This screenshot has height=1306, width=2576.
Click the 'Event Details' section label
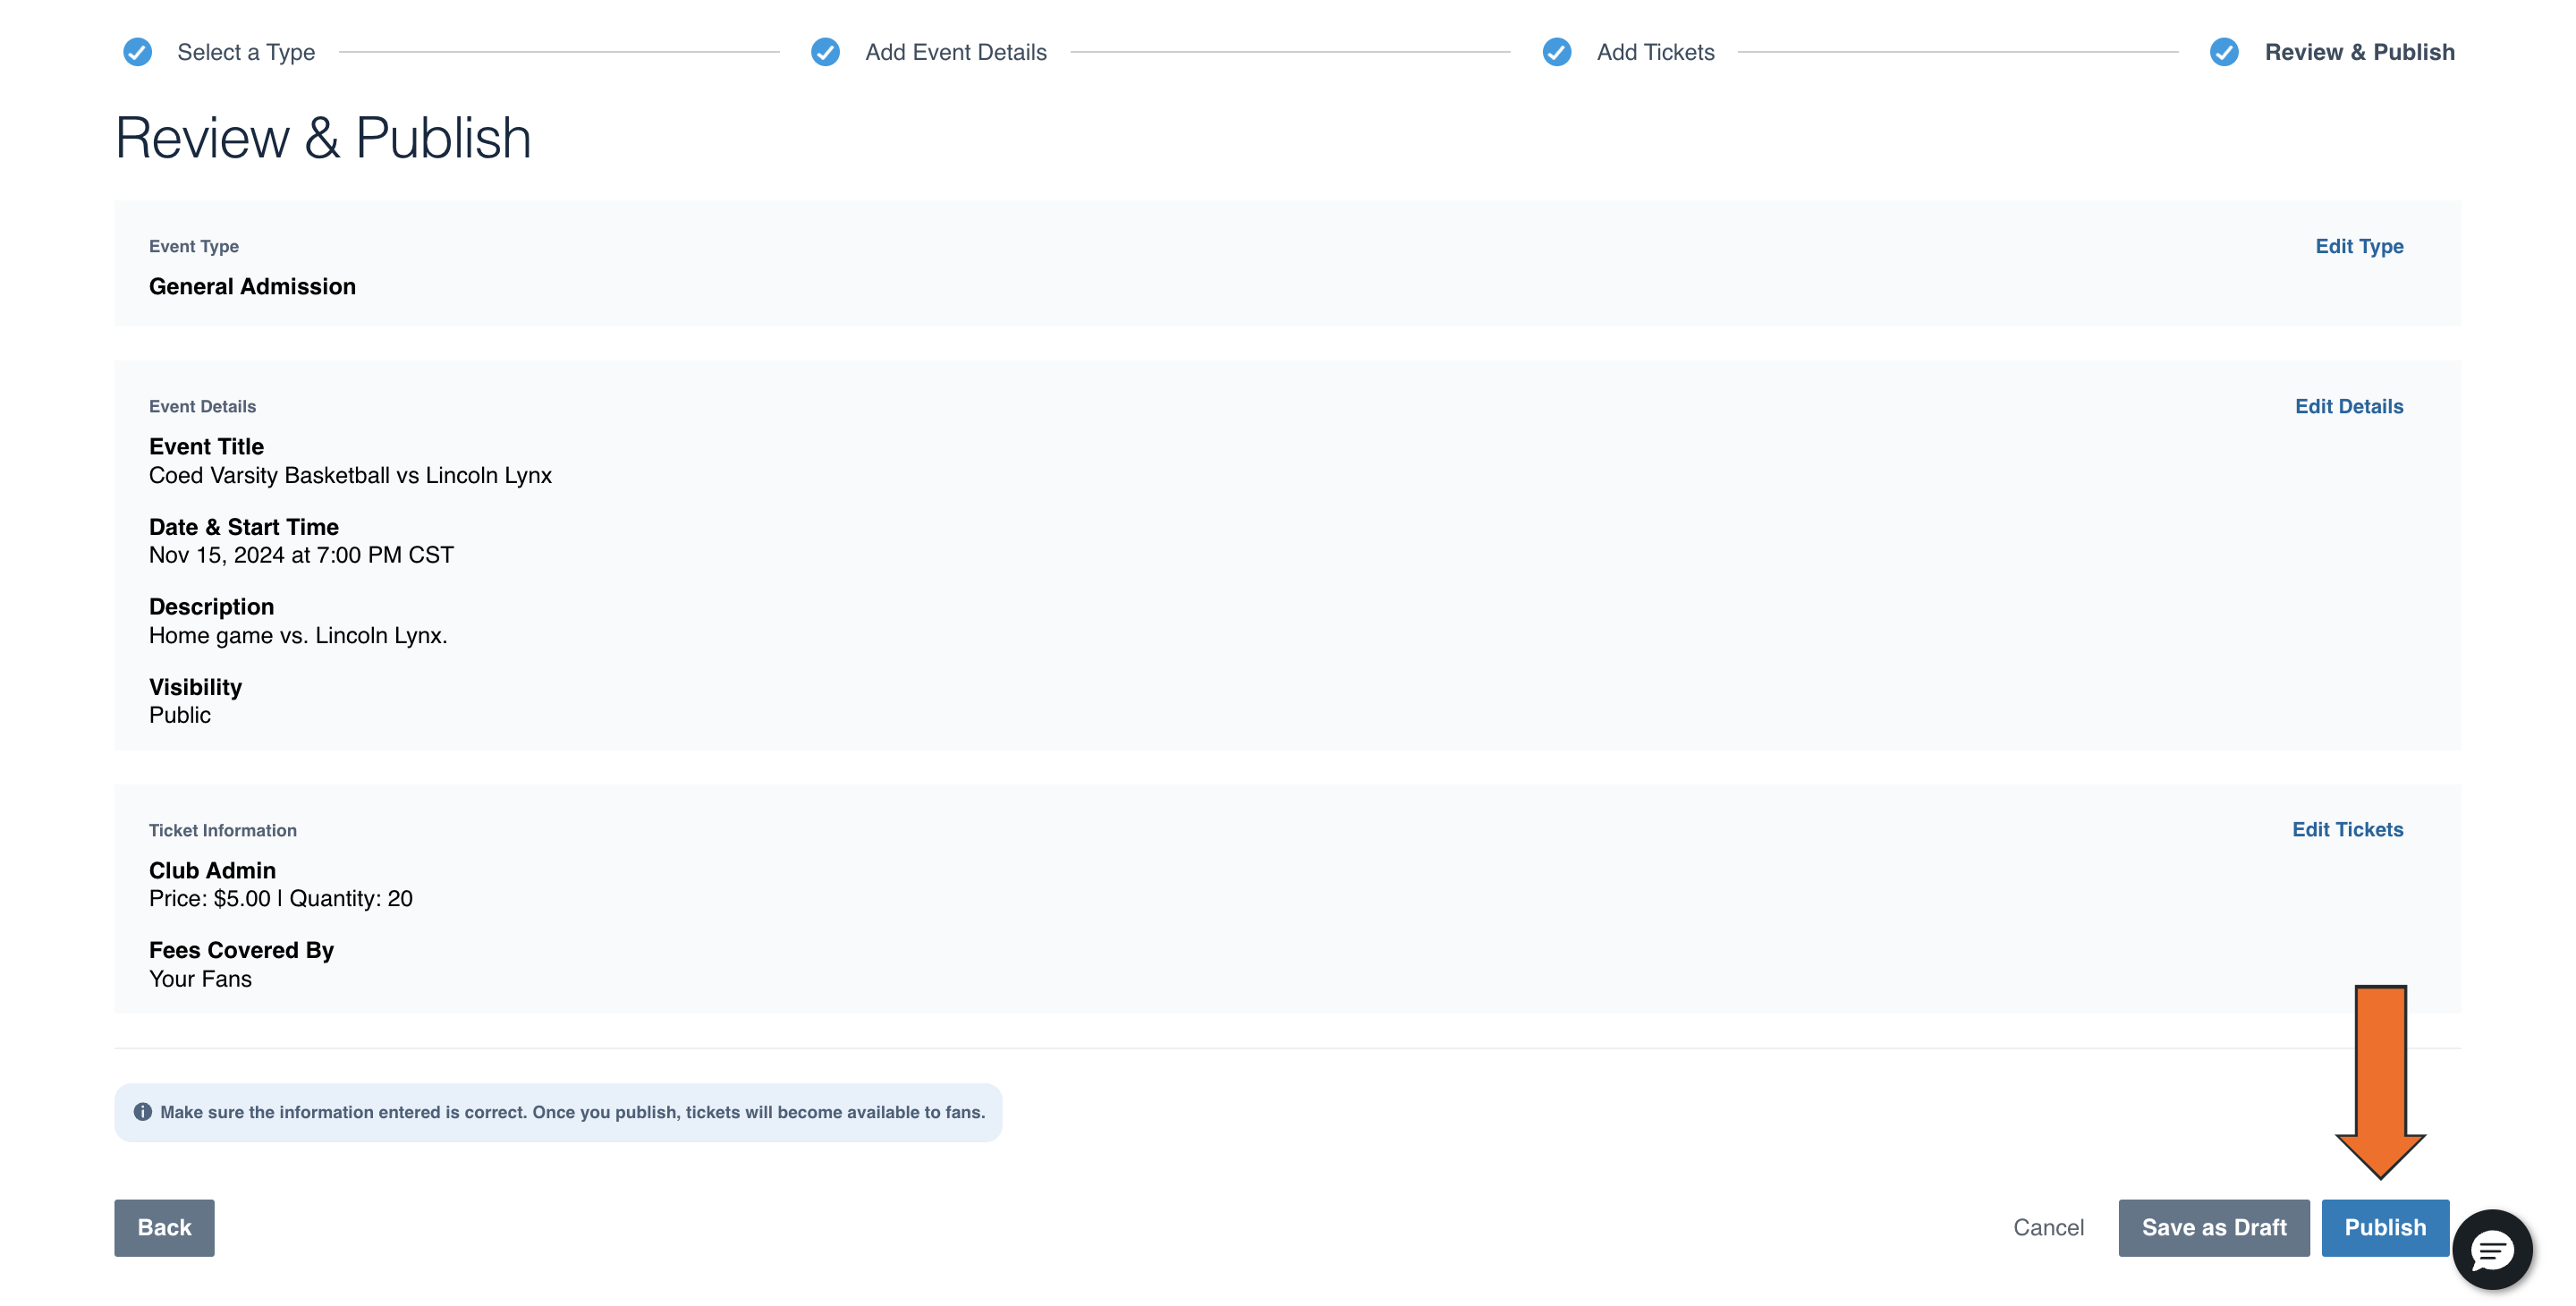pos(202,406)
